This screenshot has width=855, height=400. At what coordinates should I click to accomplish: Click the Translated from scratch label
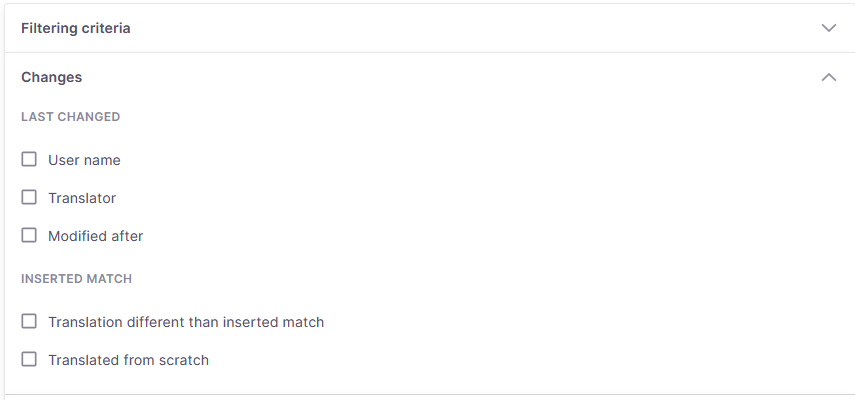[128, 360]
